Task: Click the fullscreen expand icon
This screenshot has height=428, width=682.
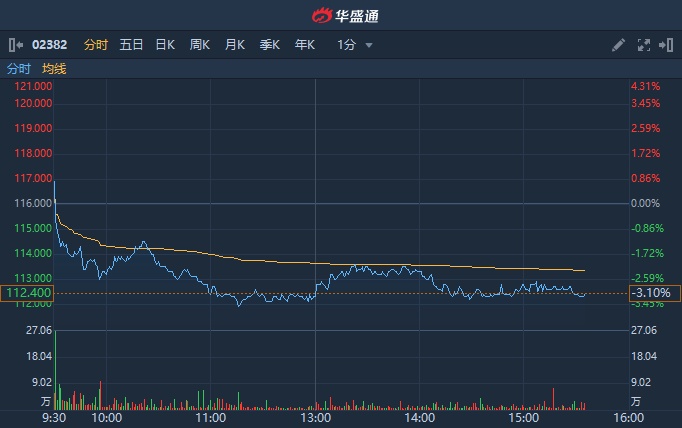Action: click(644, 45)
